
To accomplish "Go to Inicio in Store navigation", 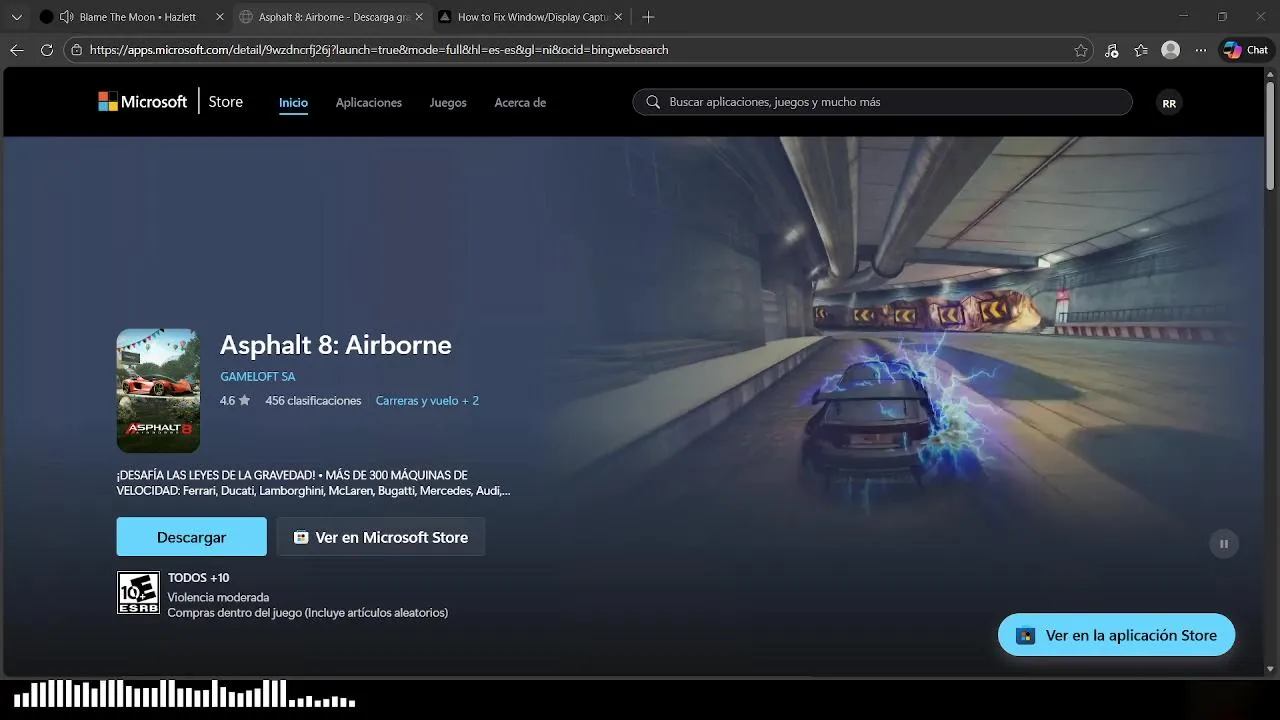I will pos(293,103).
